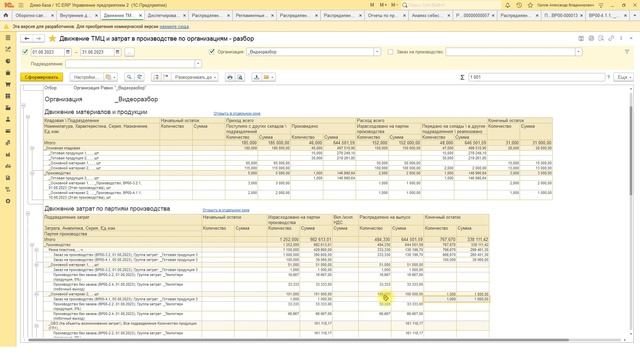Open print preview icon
This screenshot has width=640, height=360.
coord(240,77)
